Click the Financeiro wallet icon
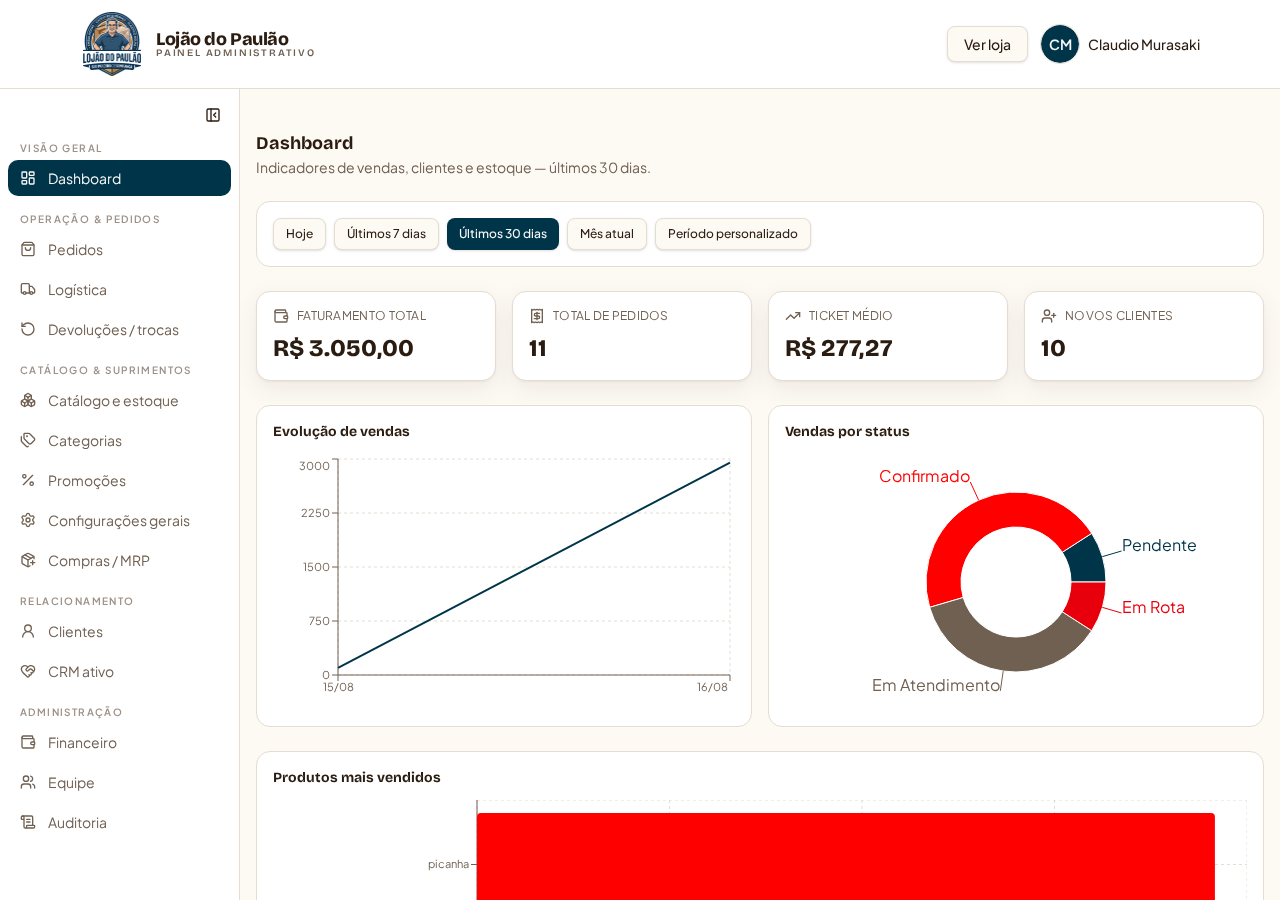The height and width of the screenshot is (900, 1280). tap(28, 742)
